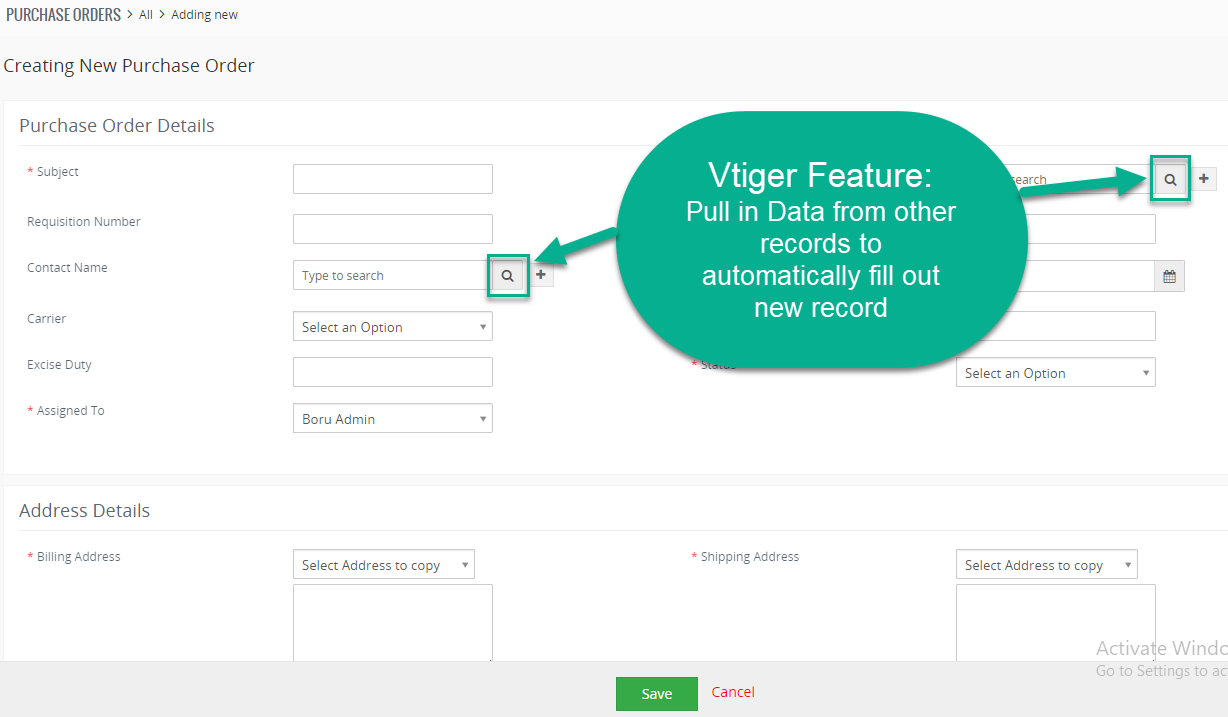Click the red Cancel link
The height and width of the screenshot is (717, 1228).
733,692
